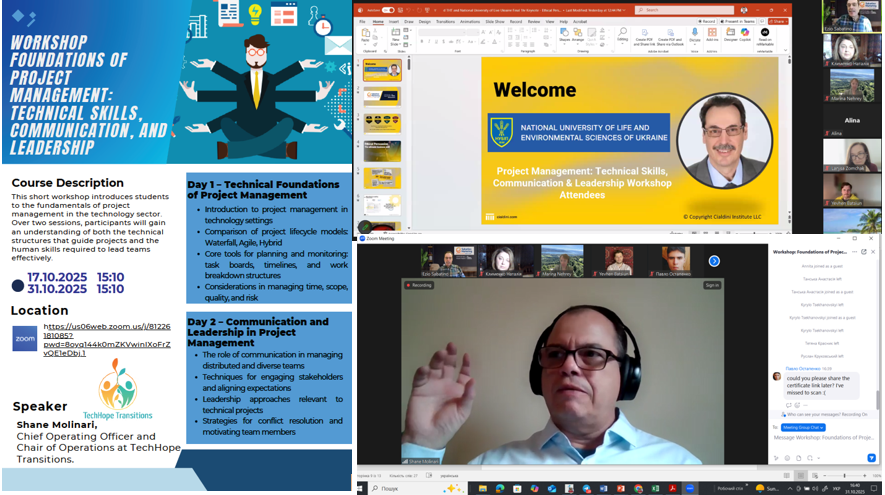Open the Meeting Group Chat recipient dropdown

pos(803,427)
